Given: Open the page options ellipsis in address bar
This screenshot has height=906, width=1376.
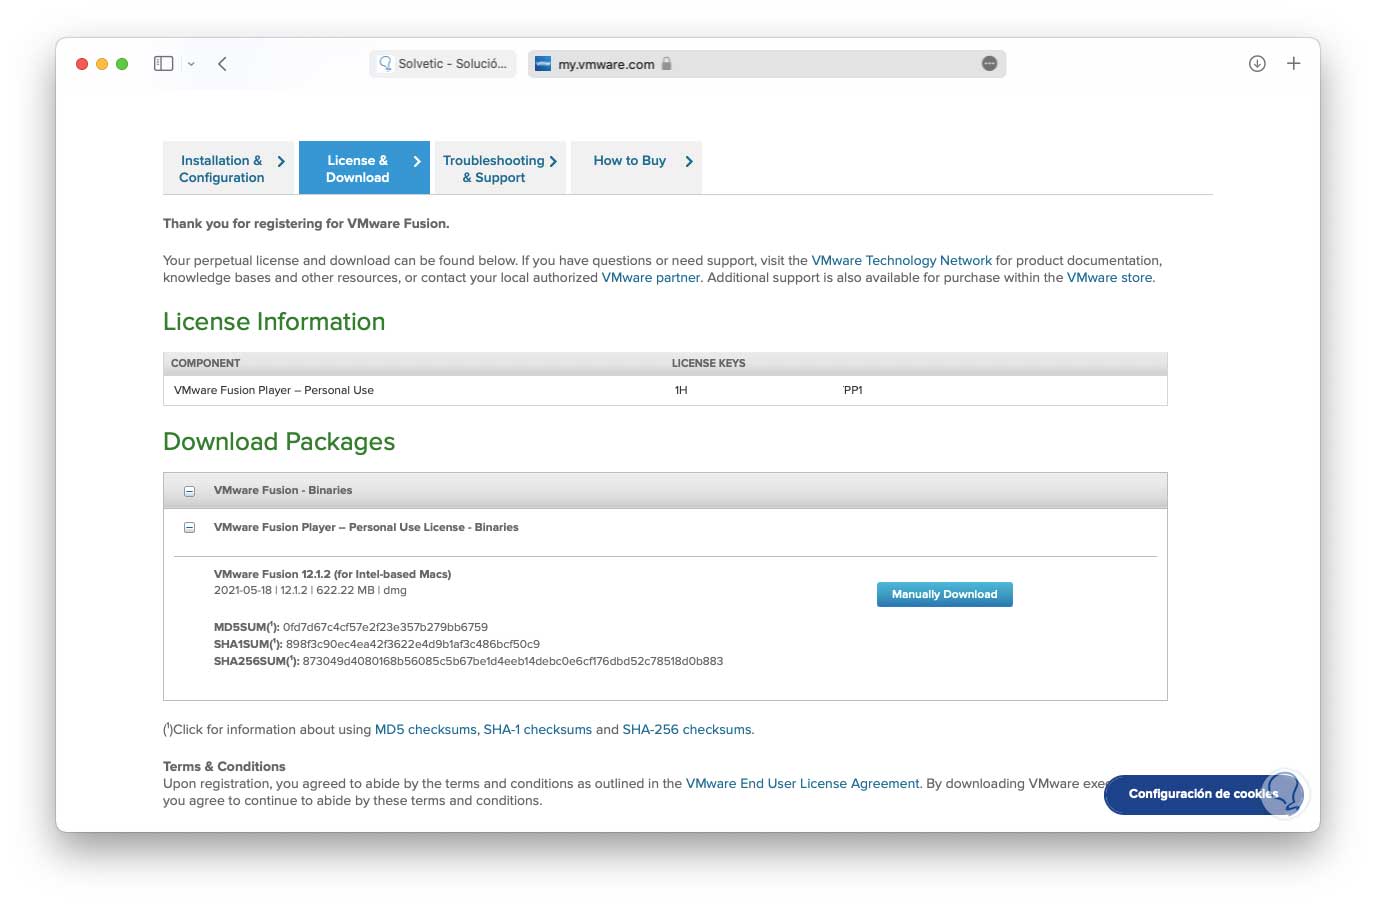Looking at the screenshot, I should (989, 64).
